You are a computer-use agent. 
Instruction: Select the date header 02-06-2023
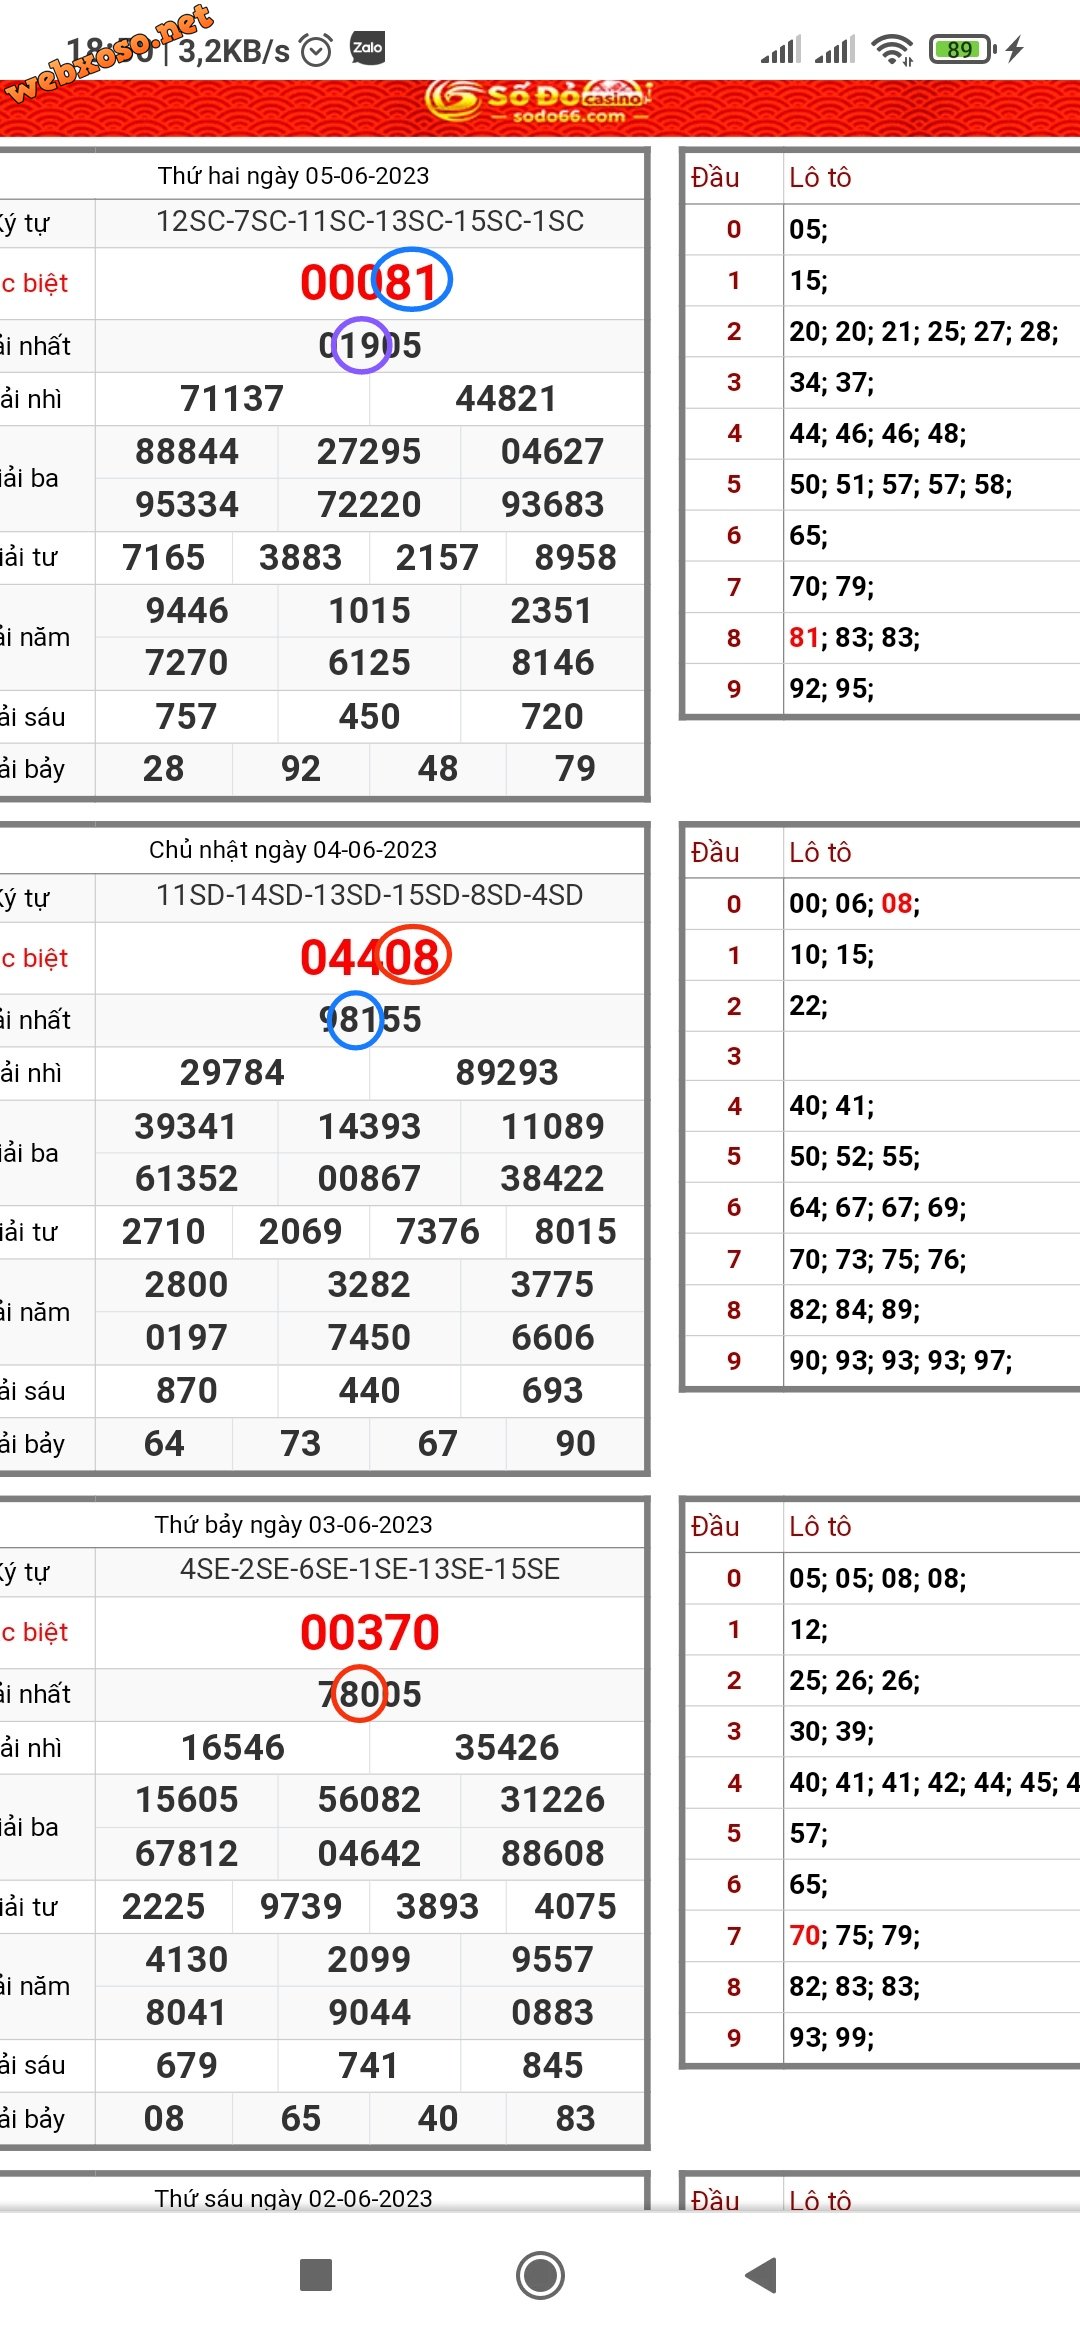tap(293, 2198)
